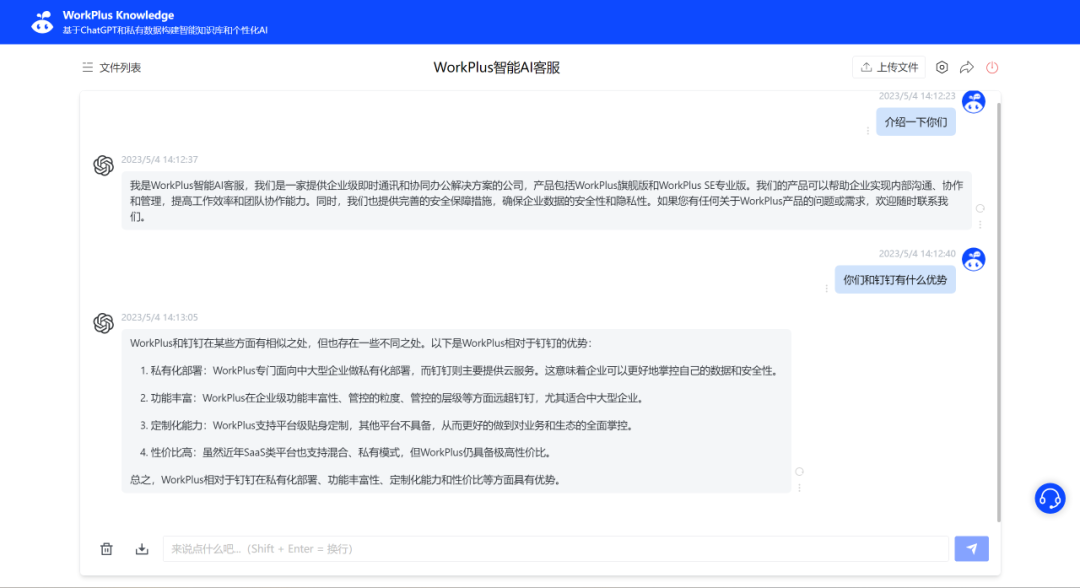Open the floating headset customer-service icon
Image resolution: width=1080 pixels, height=588 pixels.
[1050, 498]
